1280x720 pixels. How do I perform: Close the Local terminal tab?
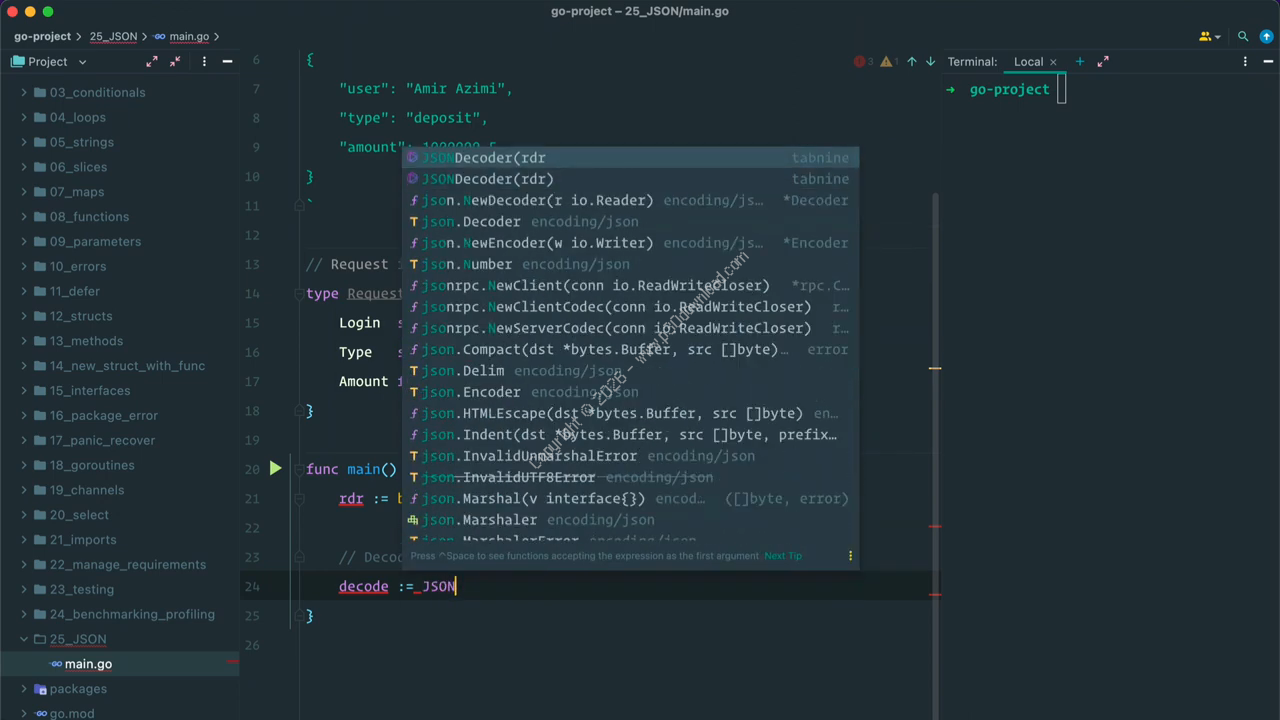point(1053,62)
